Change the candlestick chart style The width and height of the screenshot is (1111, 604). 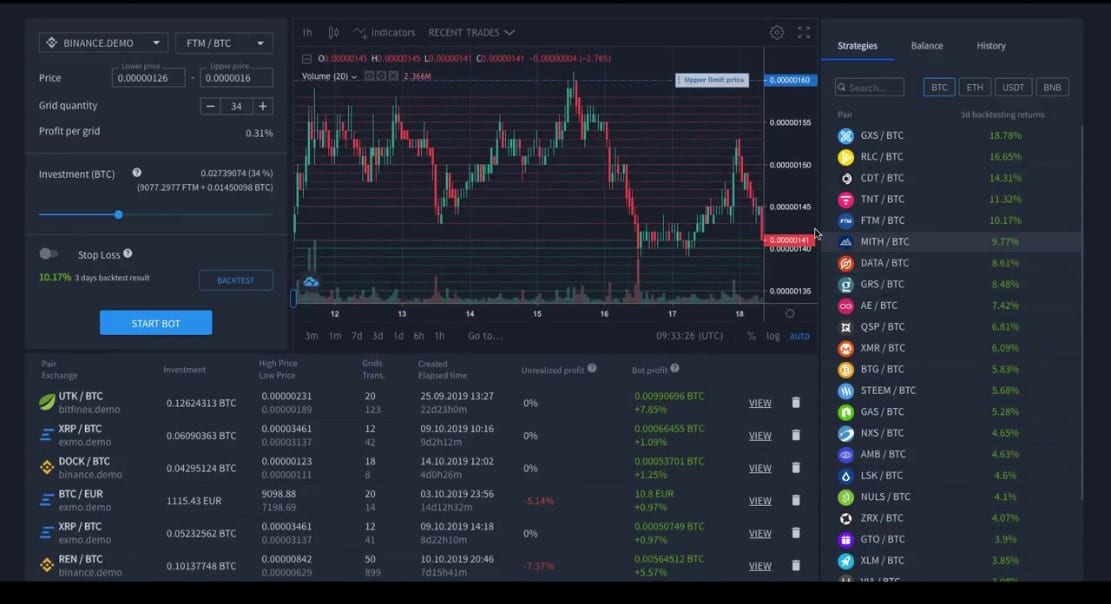(333, 33)
